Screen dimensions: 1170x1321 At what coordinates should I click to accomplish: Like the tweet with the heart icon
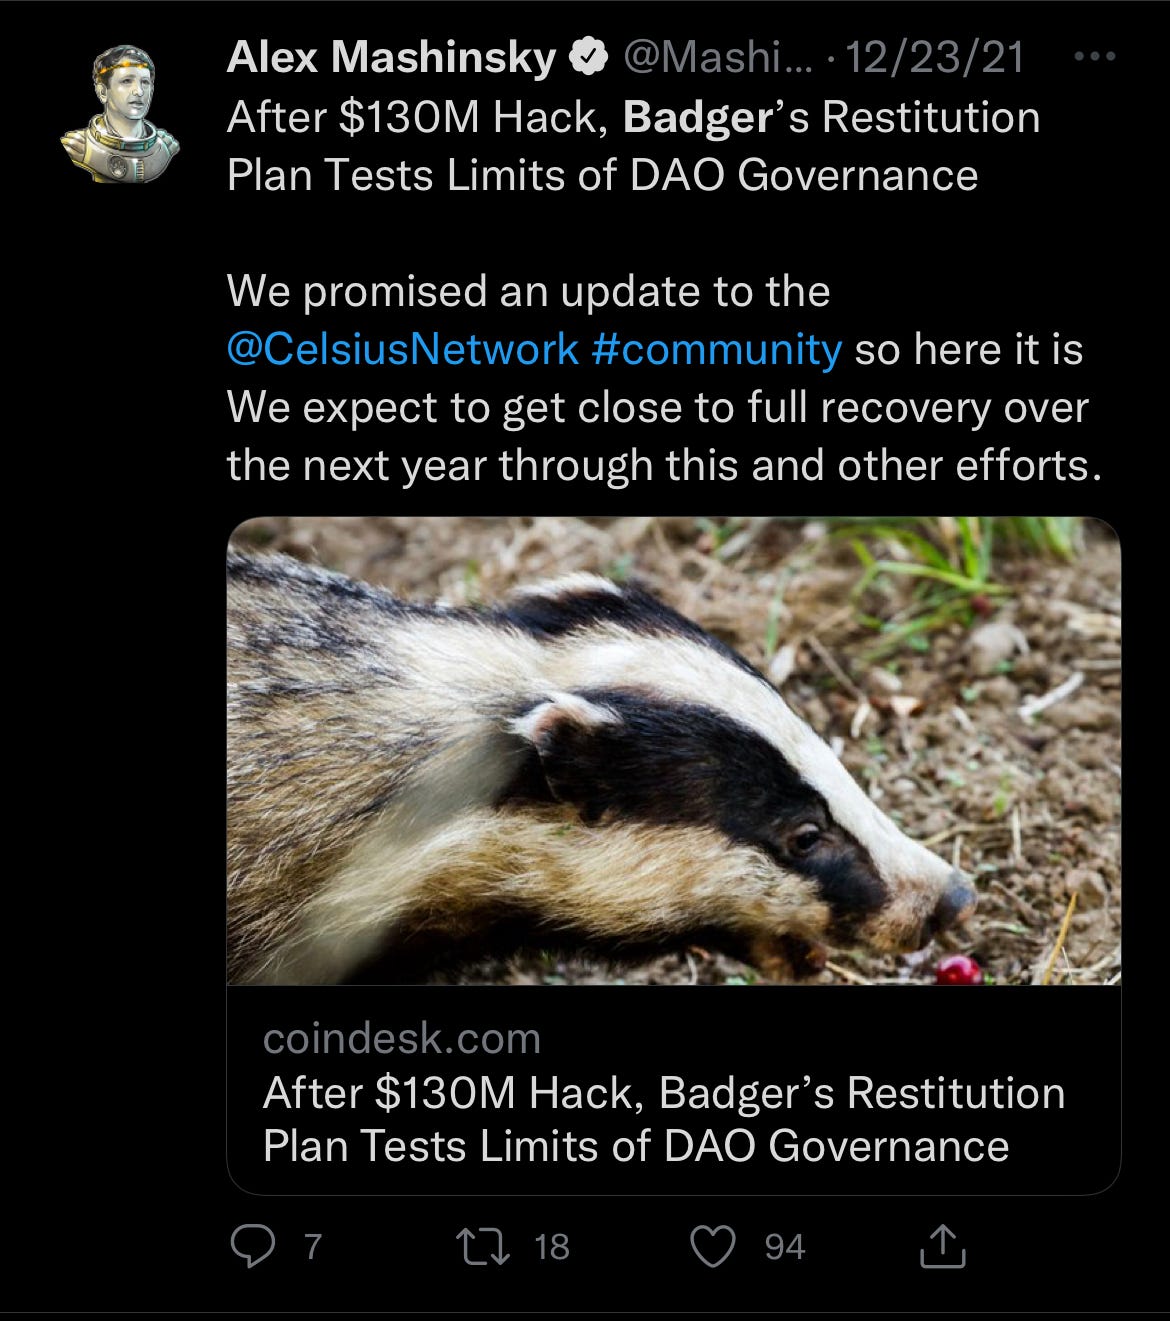[714, 1247]
